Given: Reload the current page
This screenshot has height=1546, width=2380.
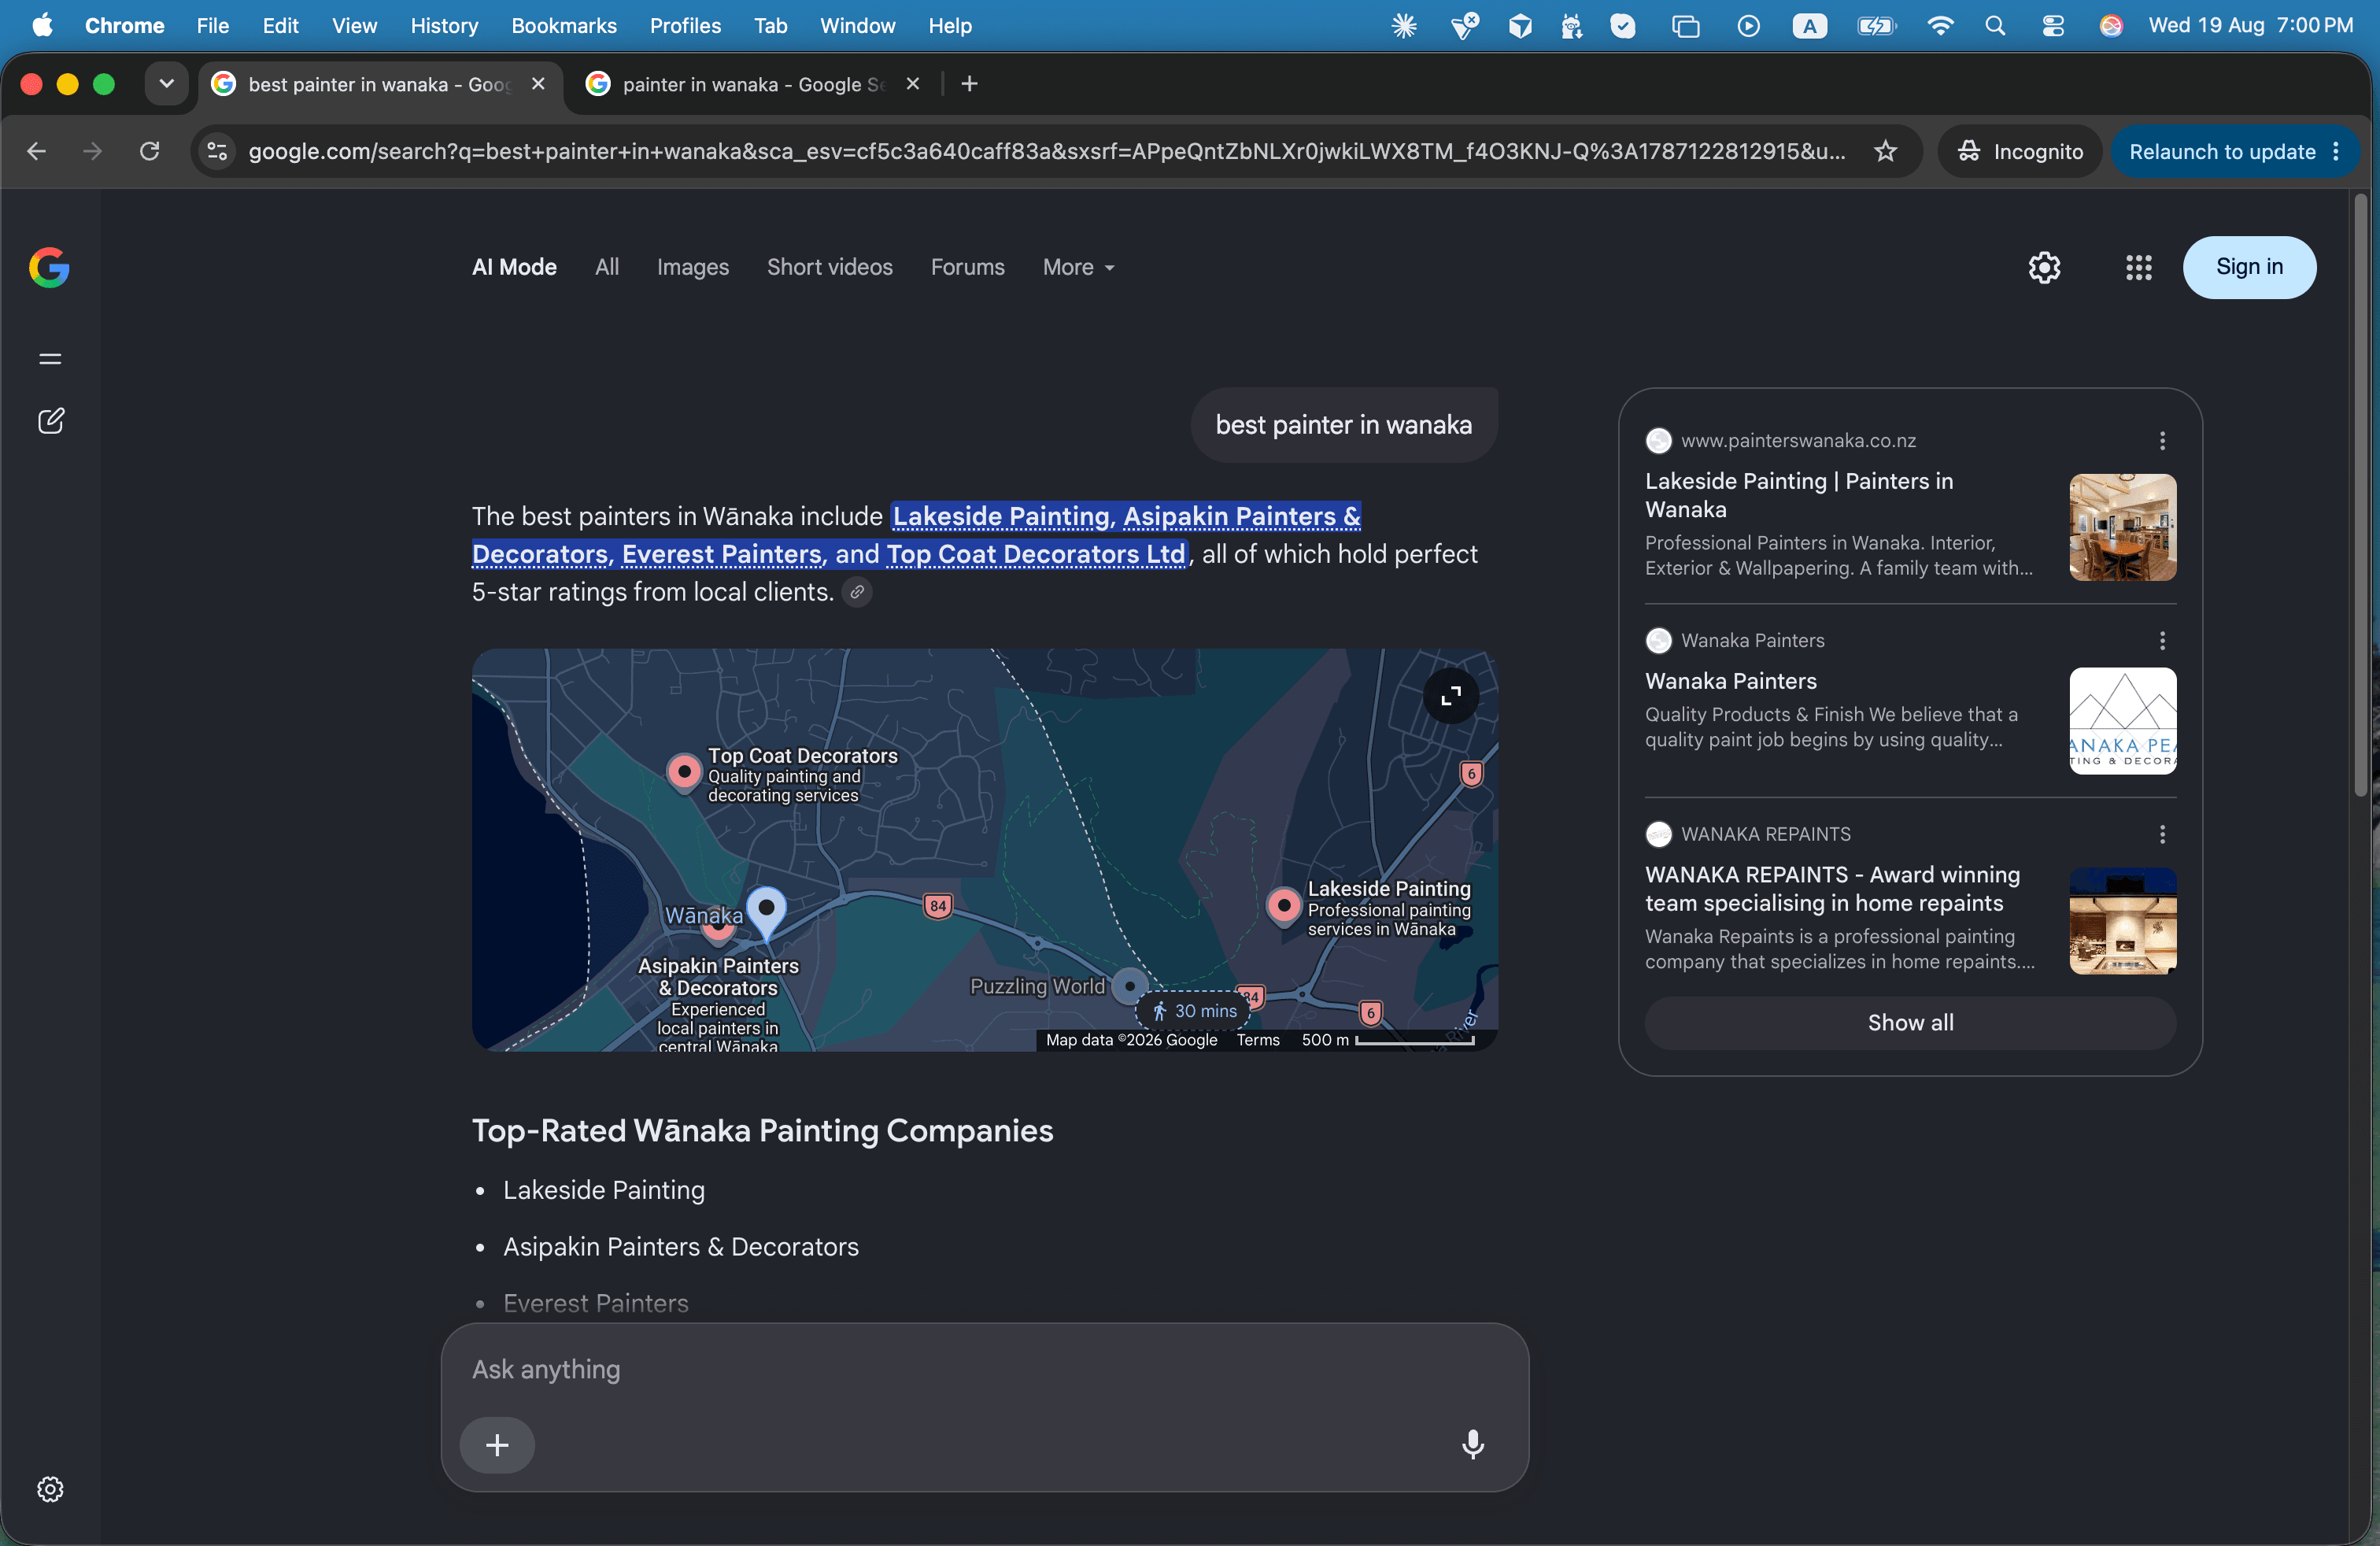Looking at the screenshot, I should pyautogui.click(x=149, y=151).
